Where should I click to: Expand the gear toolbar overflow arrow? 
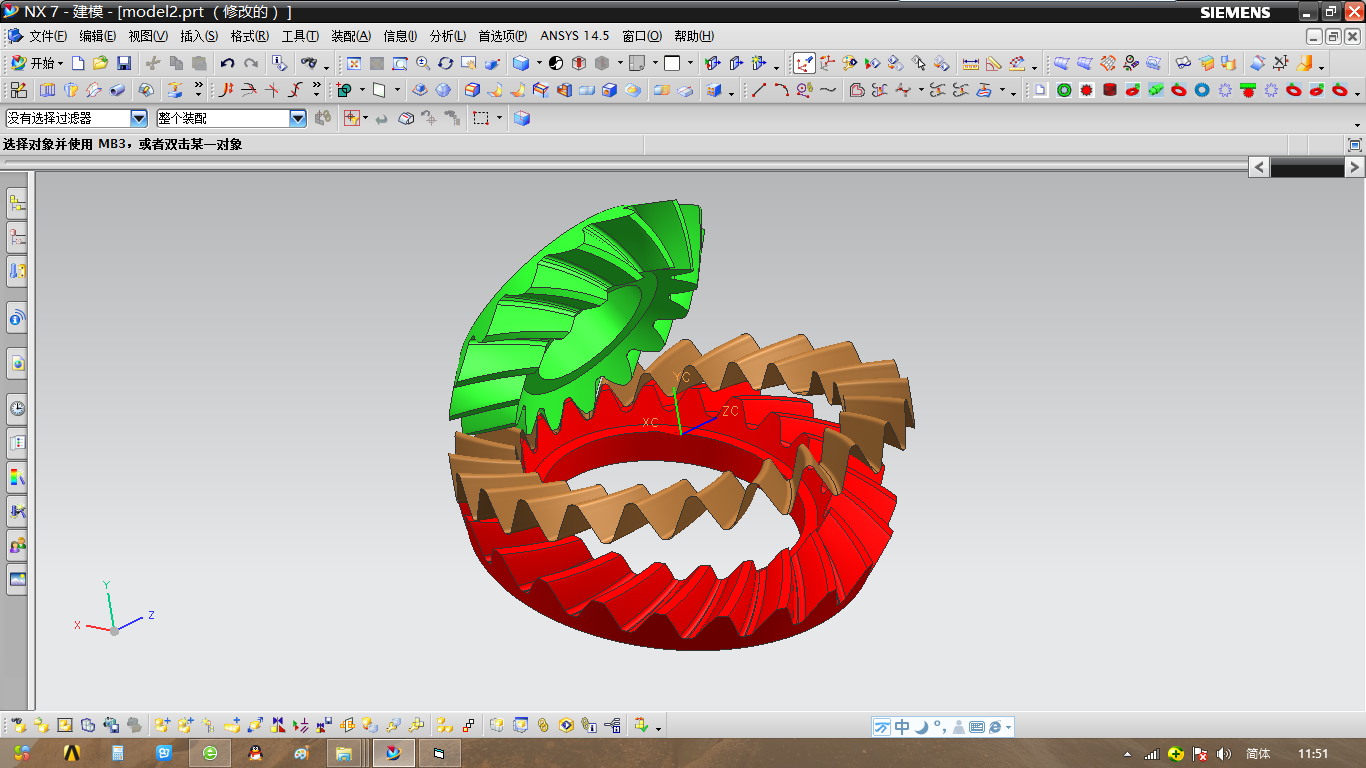coord(1357,93)
